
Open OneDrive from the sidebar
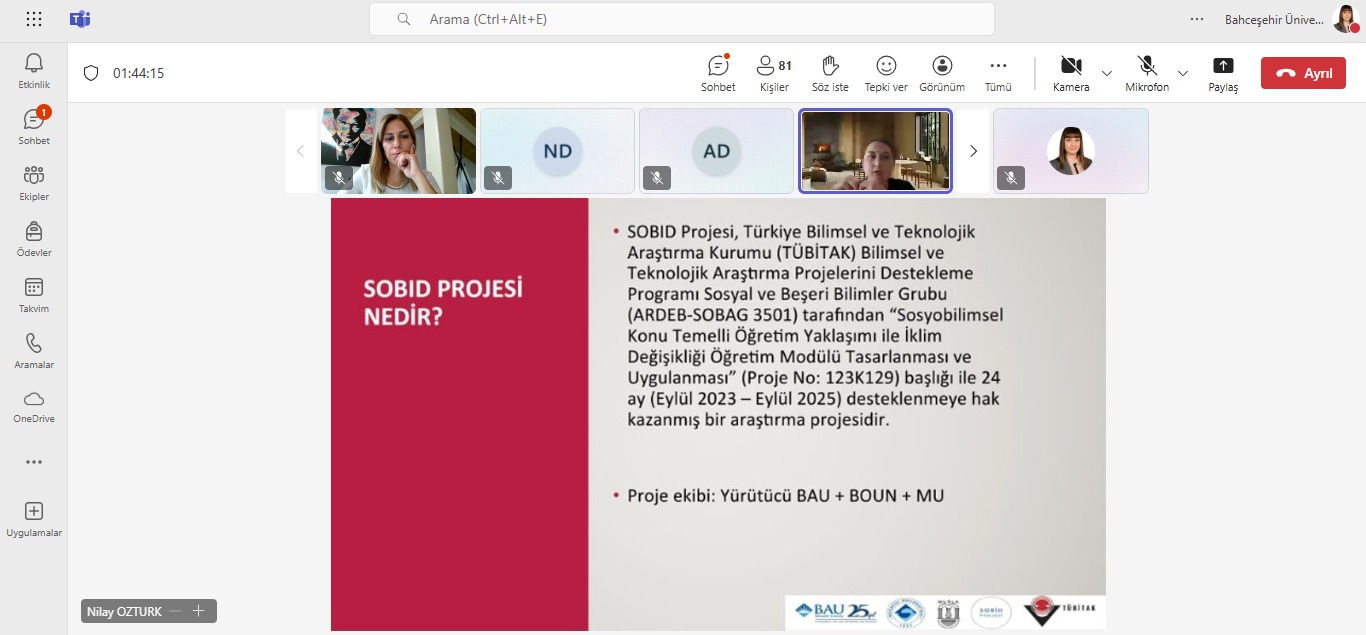[x=33, y=406]
